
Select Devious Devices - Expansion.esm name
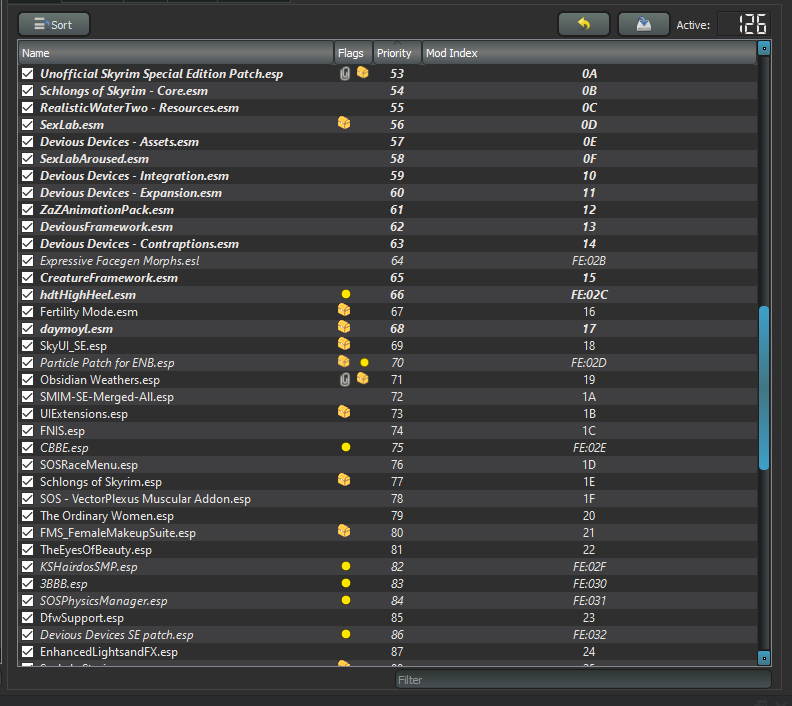point(131,193)
